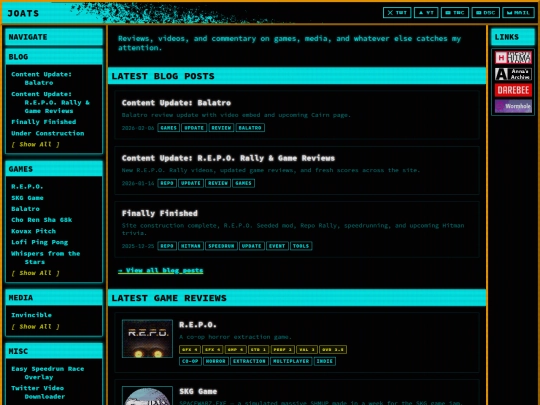
Task: Open Content Update: R.E.P.O. Rally post title
Action: click(x=228, y=158)
